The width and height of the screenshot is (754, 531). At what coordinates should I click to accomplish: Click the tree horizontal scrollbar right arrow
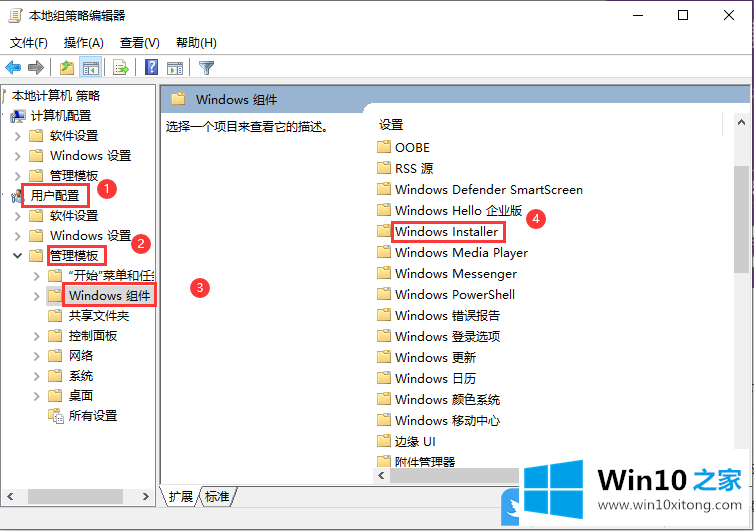146,496
